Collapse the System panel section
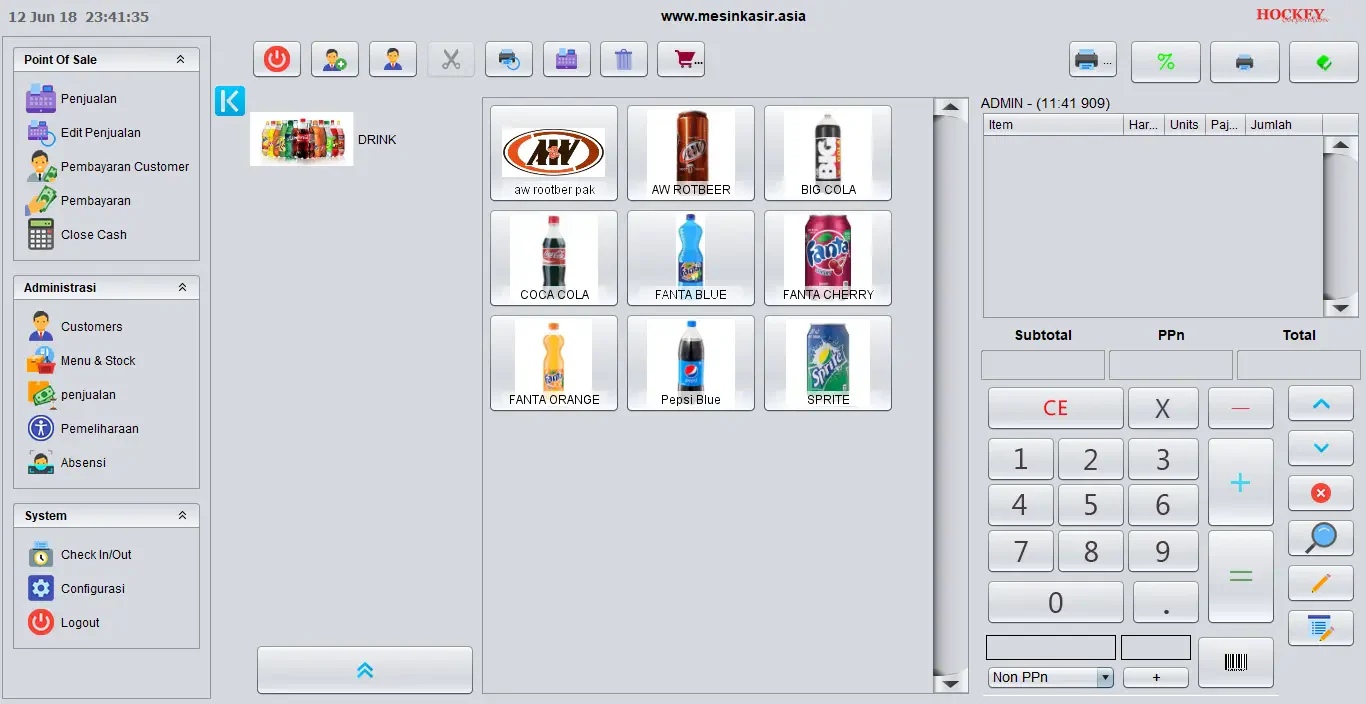This screenshot has width=1366, height=704. [x=182, y=515]
